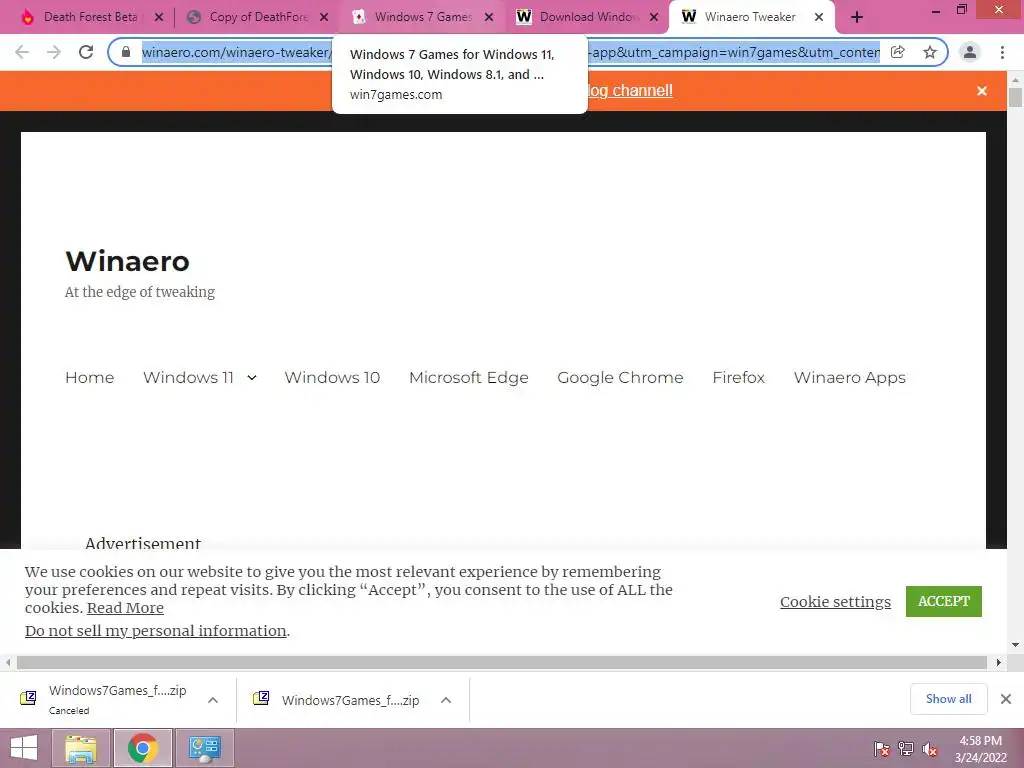This screenshot has width=1024, height=768.
Task: Close the downloads bar
Action: pos(1006,699)
